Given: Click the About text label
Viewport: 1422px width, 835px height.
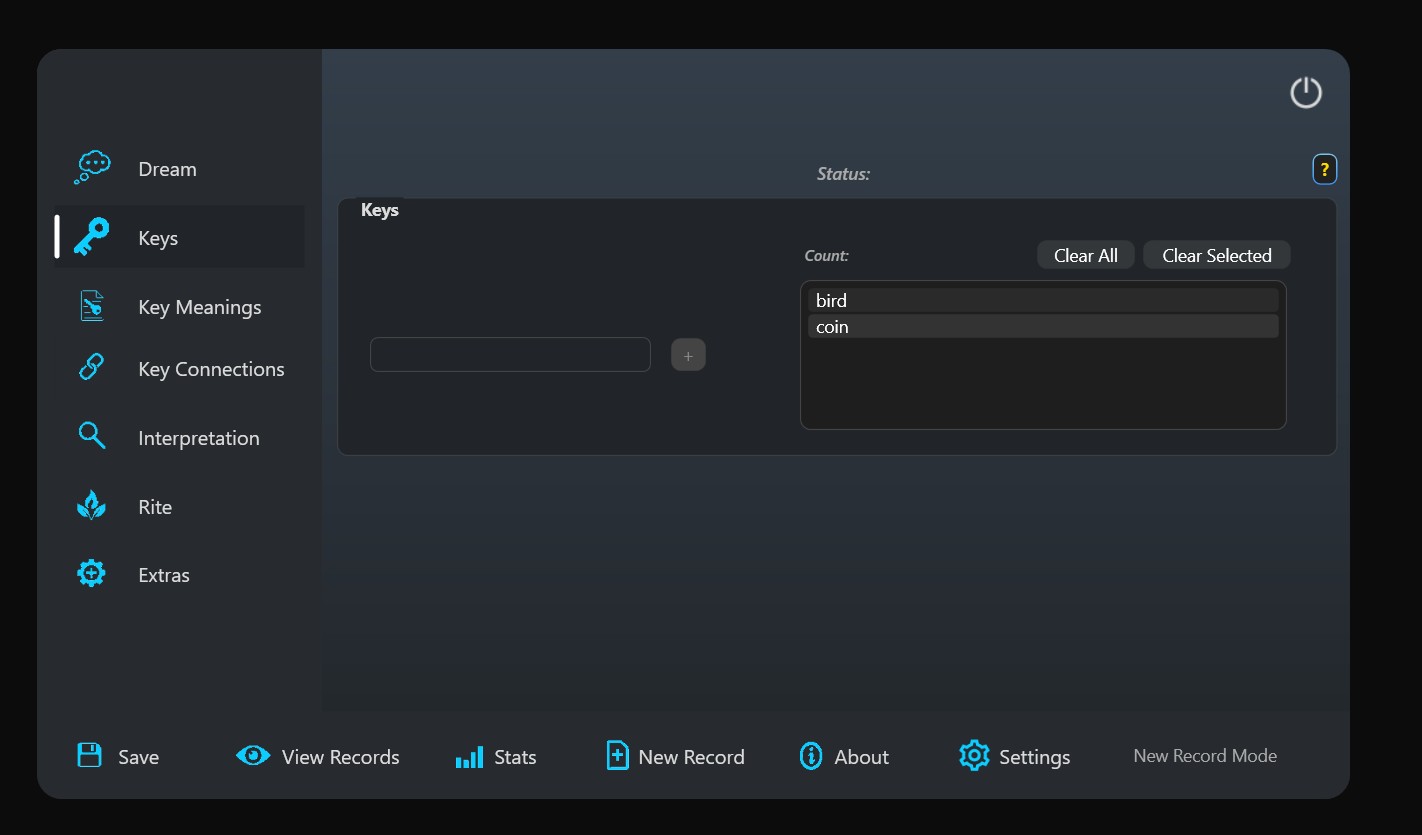Looking at the screenshot, I should pyautogui.click(x=861, y=757).
